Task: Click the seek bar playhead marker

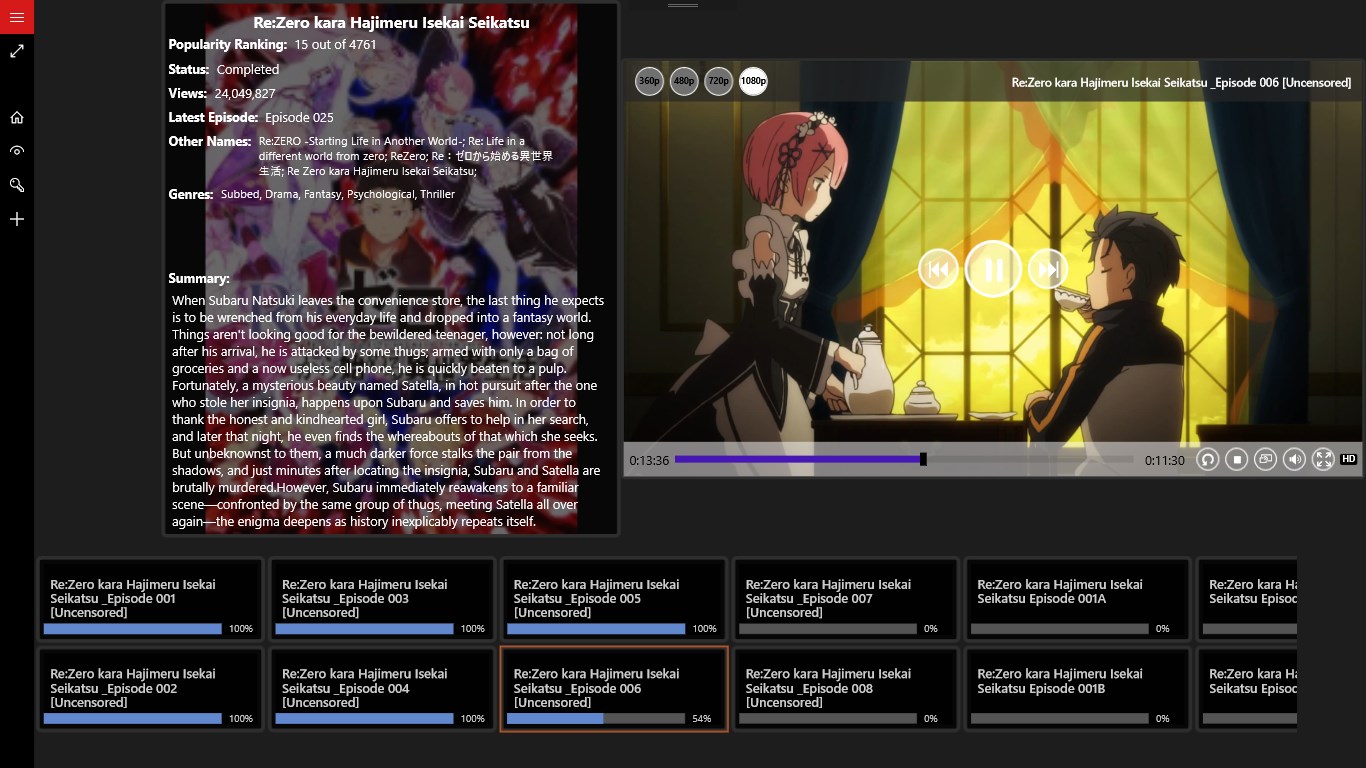Action: coord(923,459)
